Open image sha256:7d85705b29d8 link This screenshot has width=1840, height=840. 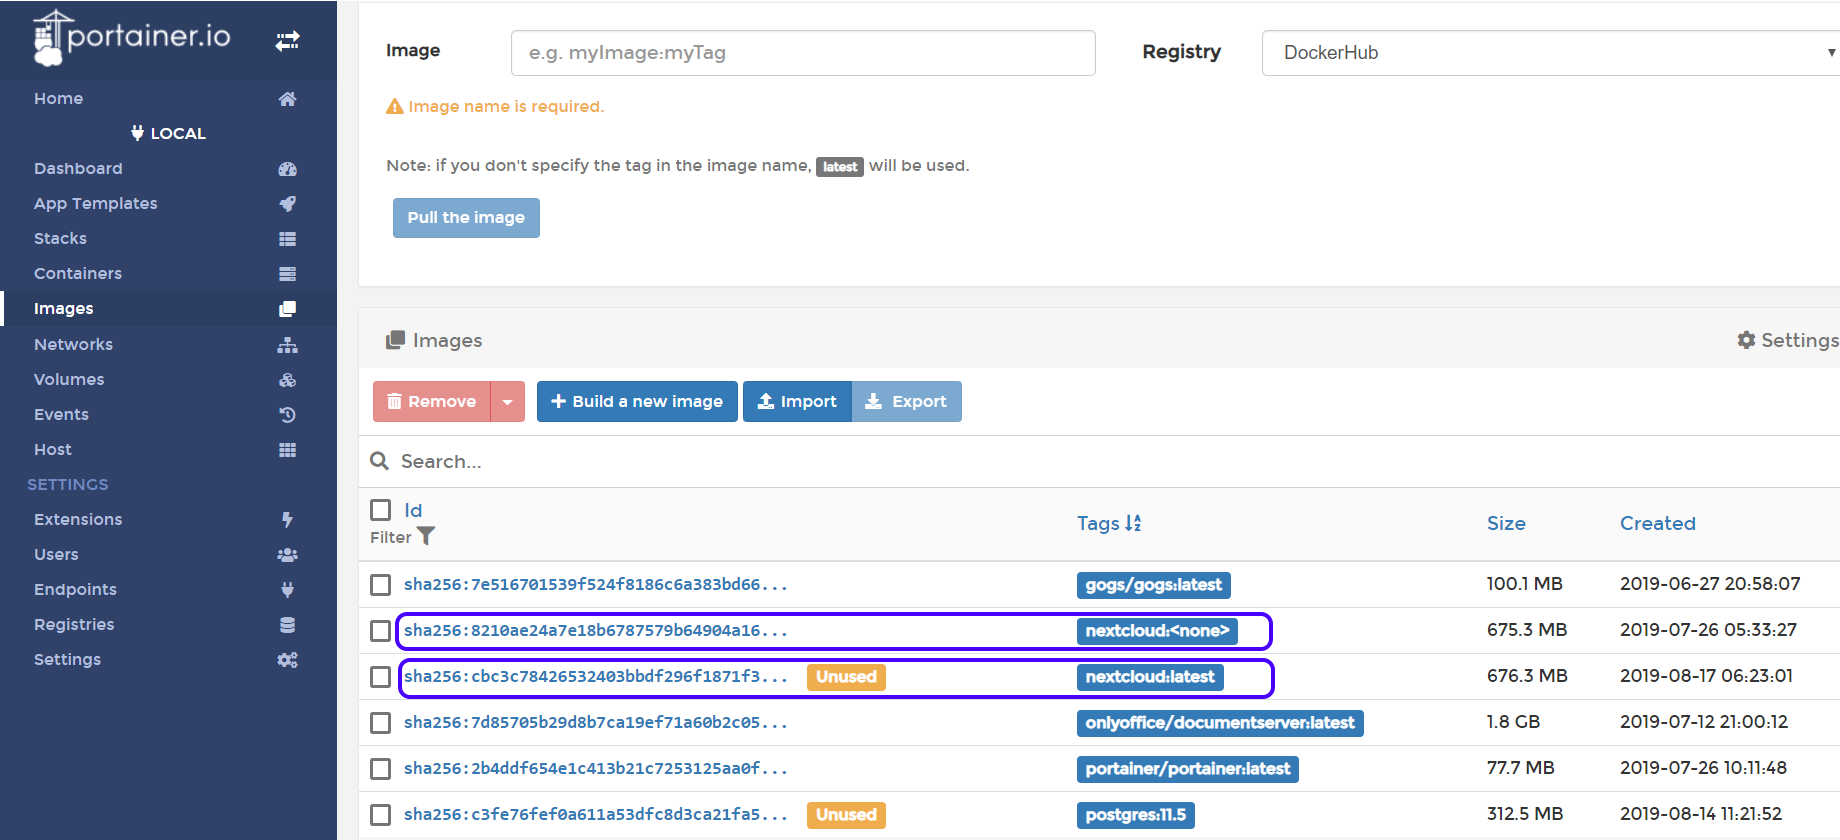tap(596, 723)
